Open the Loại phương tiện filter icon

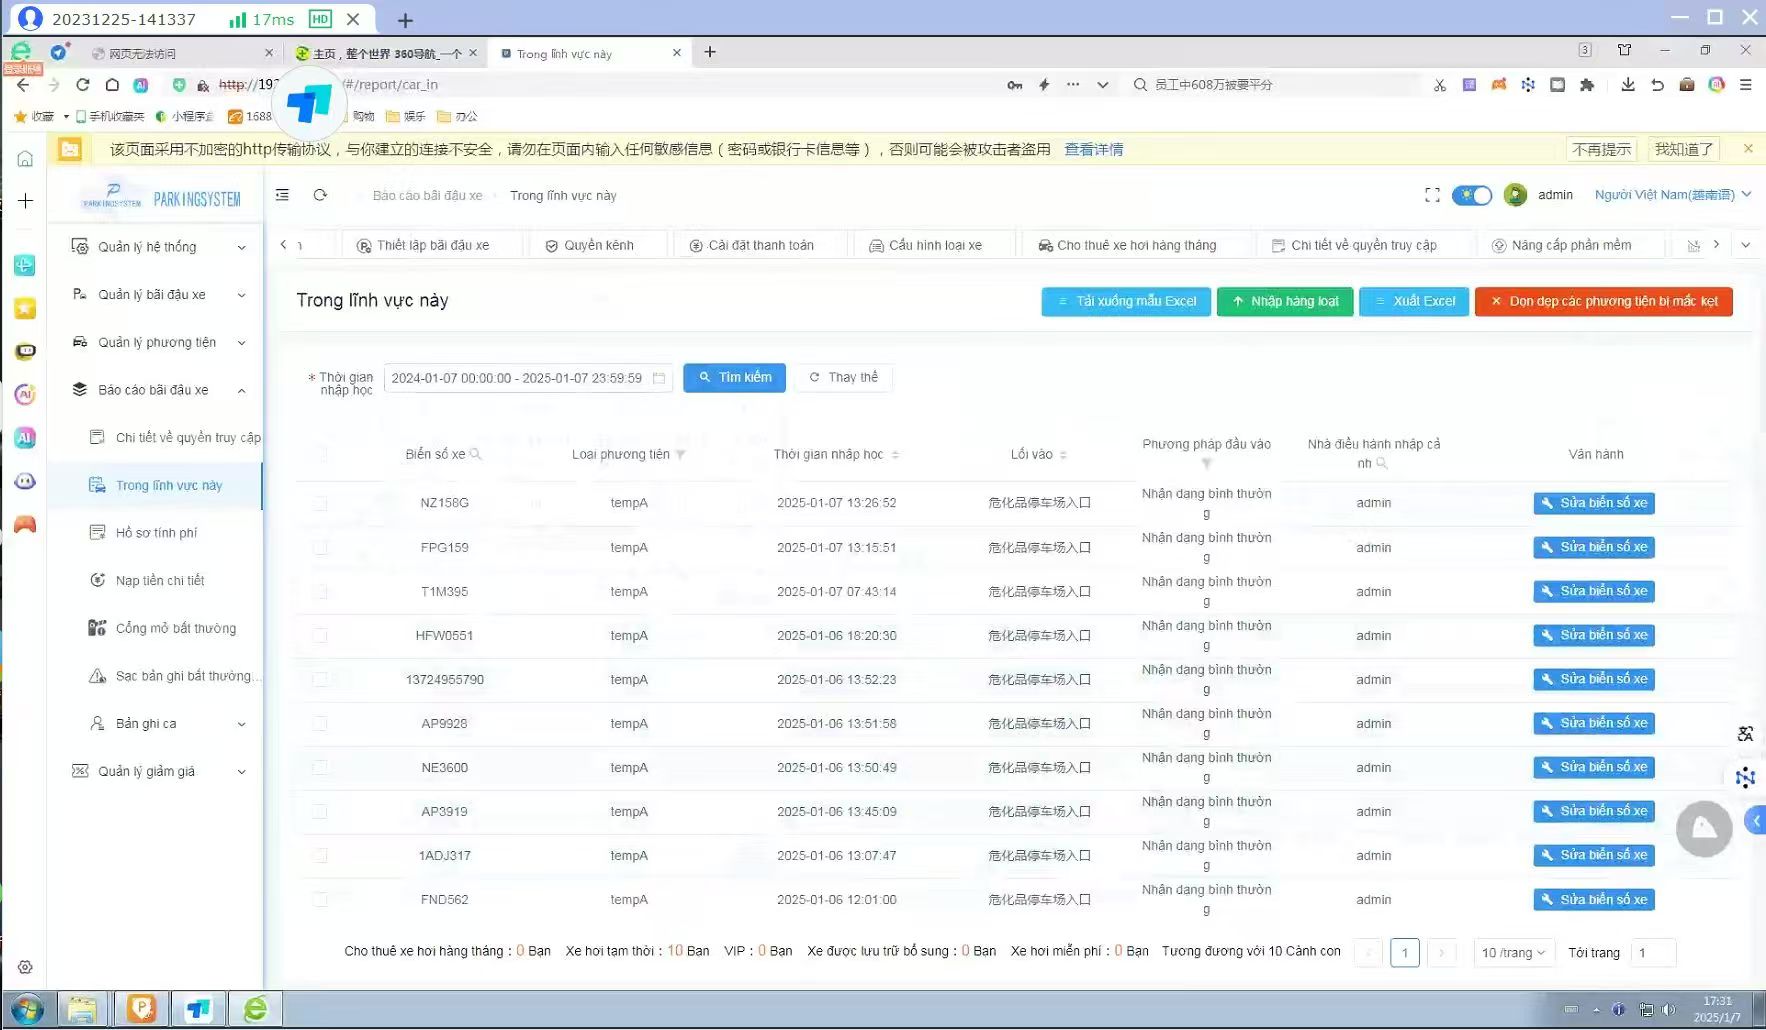tap(681, 454)
